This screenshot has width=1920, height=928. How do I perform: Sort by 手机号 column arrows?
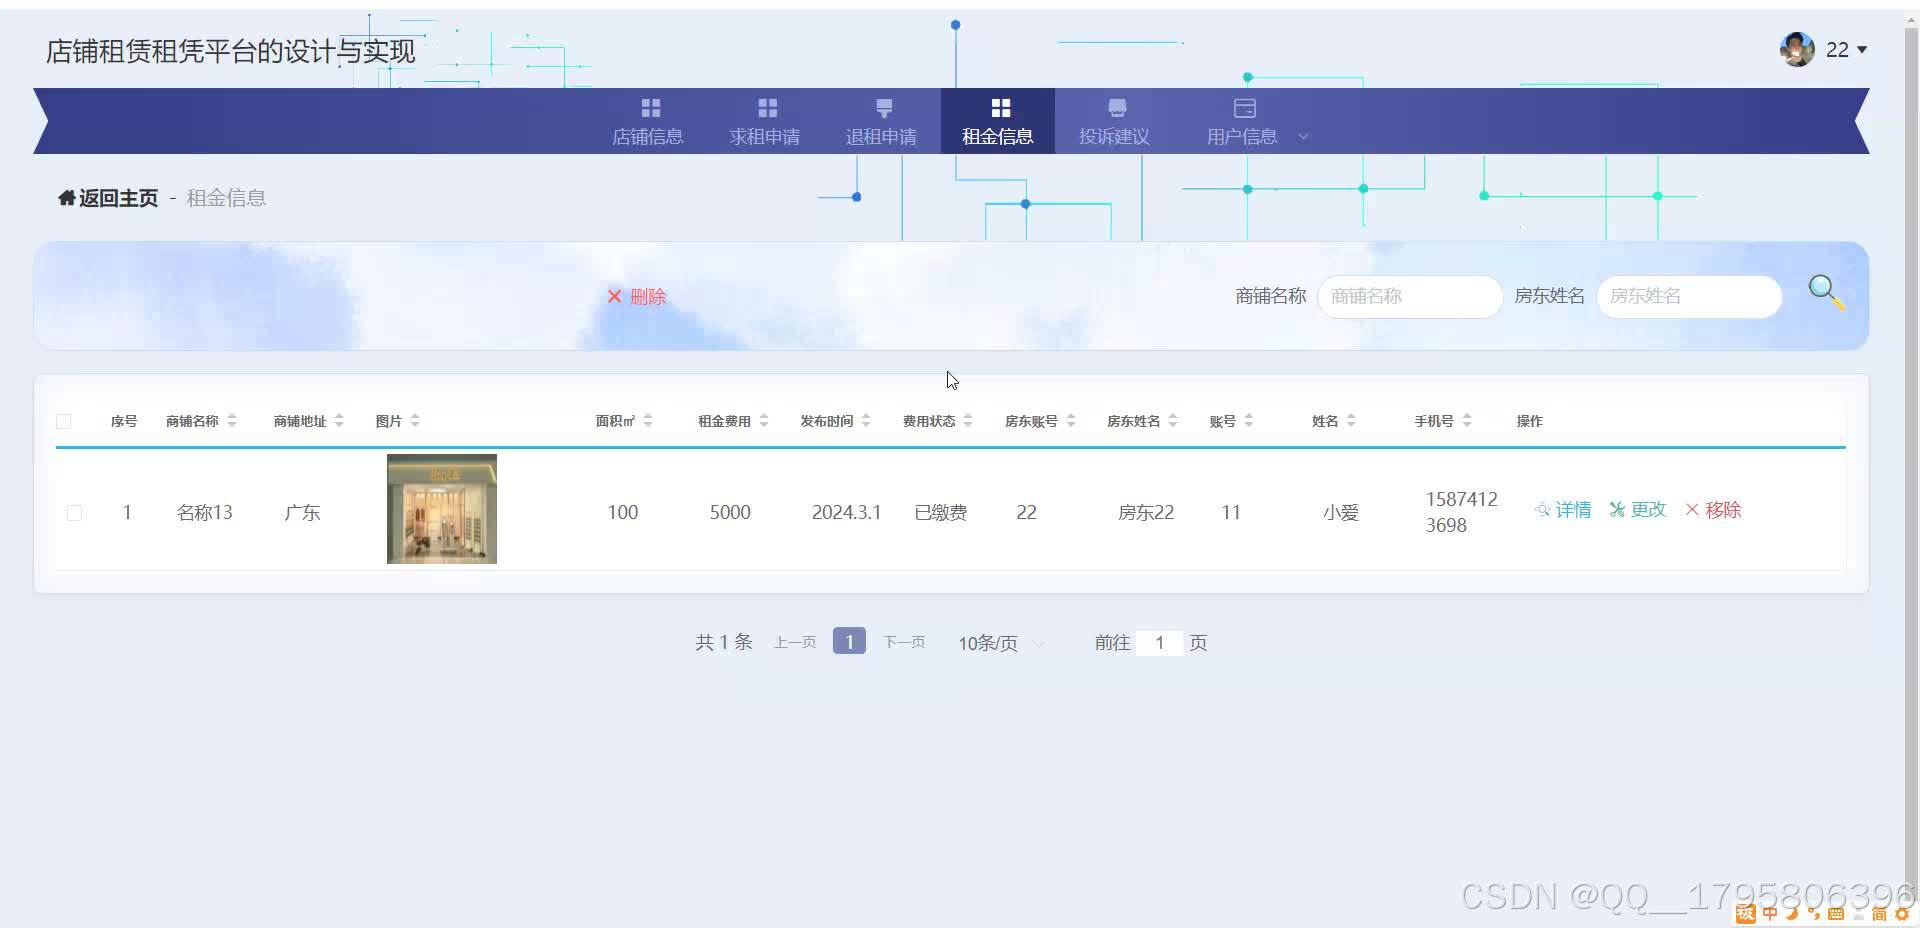click(x=1467, y=421)
